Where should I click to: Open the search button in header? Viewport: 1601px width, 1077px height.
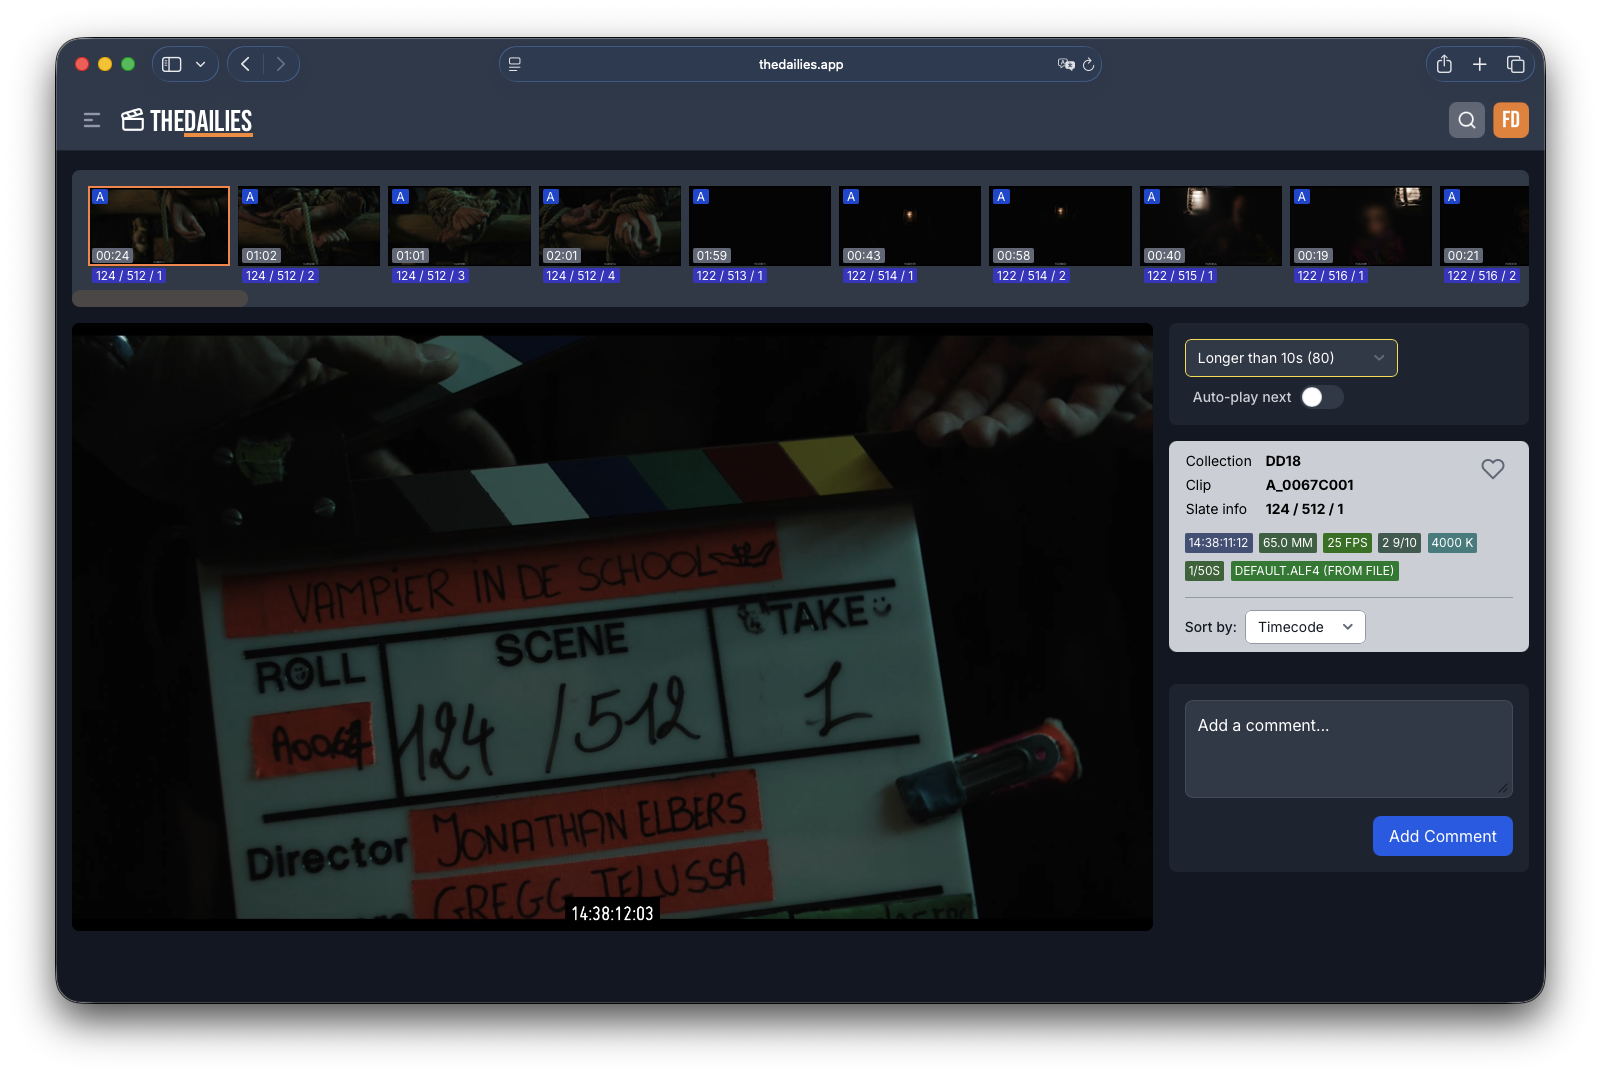[x=1466, y=120]
